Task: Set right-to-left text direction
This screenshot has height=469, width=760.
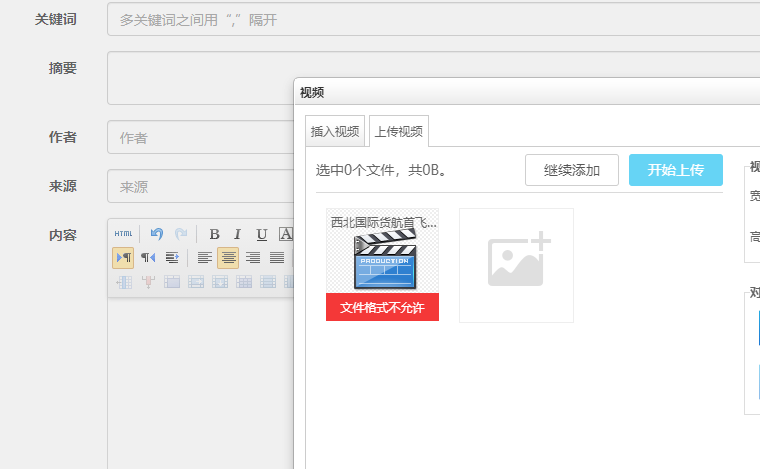Action: tap(147, 258)
